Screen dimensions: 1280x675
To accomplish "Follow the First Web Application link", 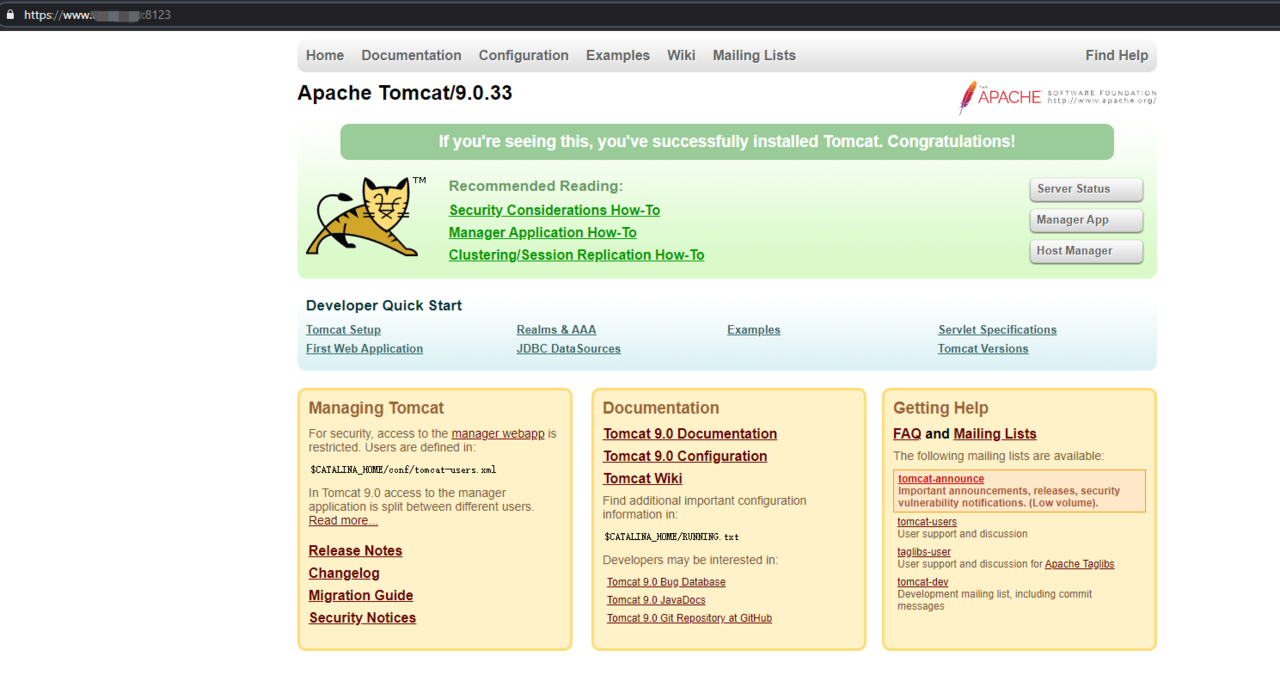I will (x=364, y=349).
